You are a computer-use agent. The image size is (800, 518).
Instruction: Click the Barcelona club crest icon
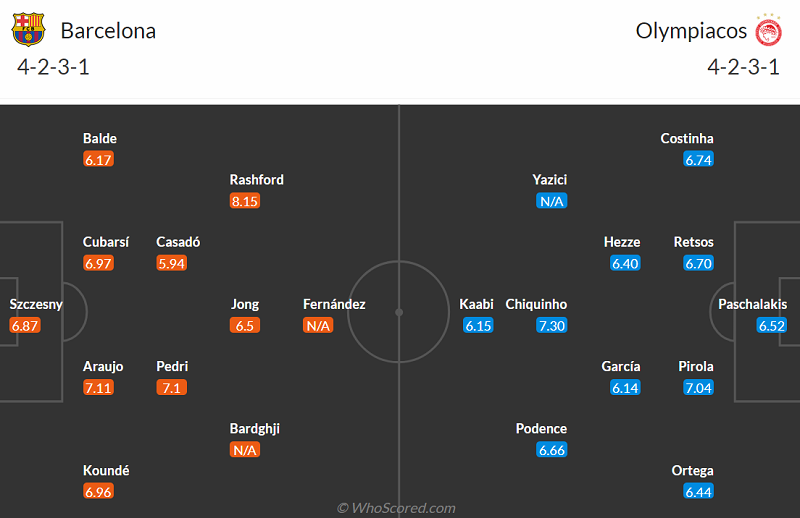28,30
